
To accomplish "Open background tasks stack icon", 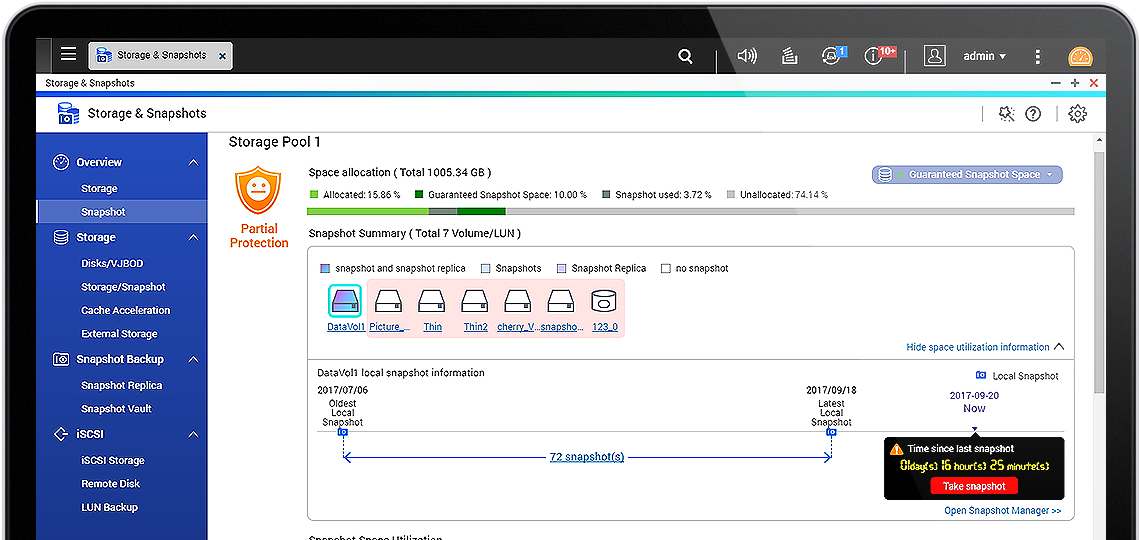I will pos(789,56).
